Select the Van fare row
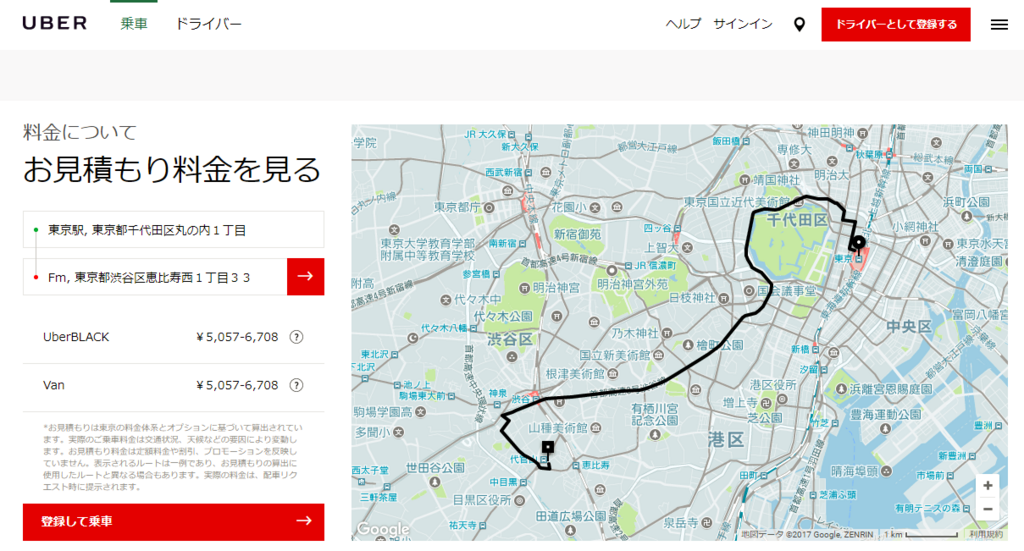The image size is (1024, 551). [174, 386]
